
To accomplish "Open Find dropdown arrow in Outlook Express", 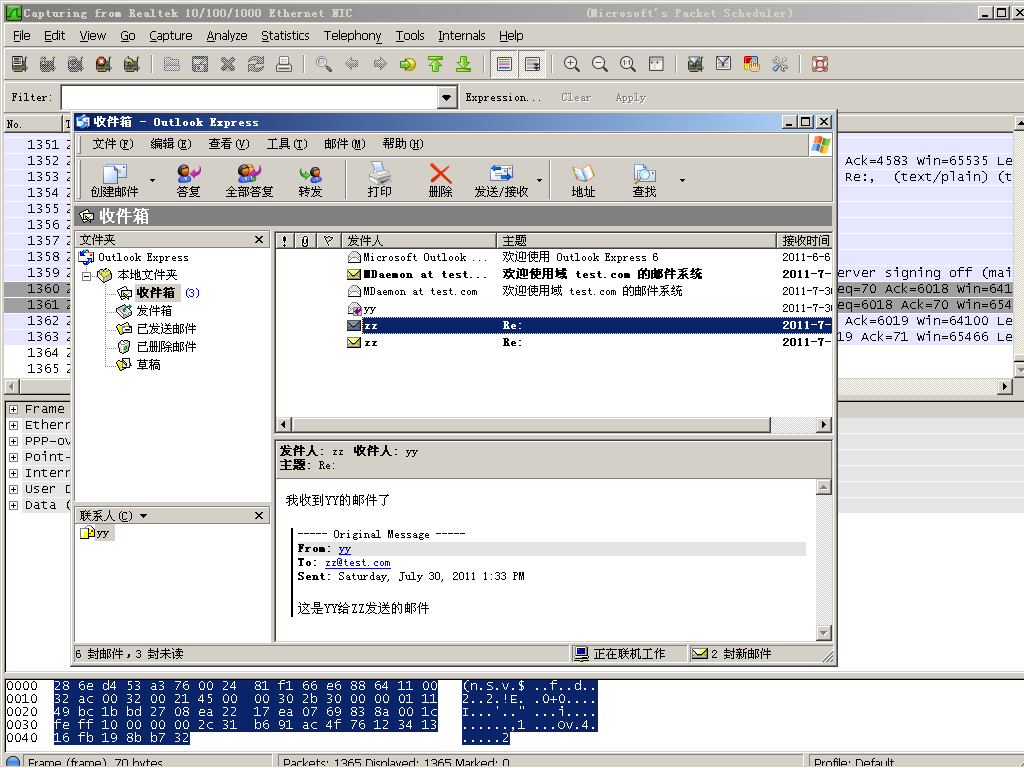I will pos(682,180).
